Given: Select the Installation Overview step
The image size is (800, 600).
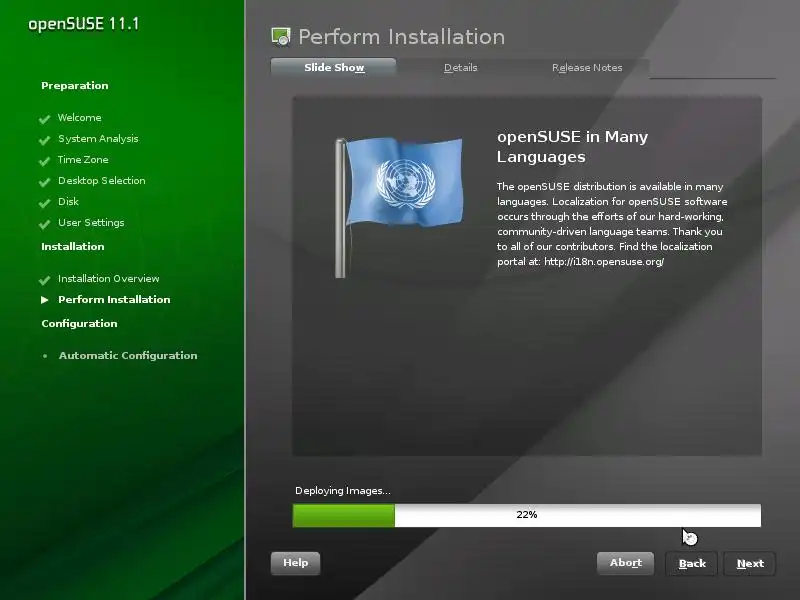Looking at the screenshot, I should [108, 279].
